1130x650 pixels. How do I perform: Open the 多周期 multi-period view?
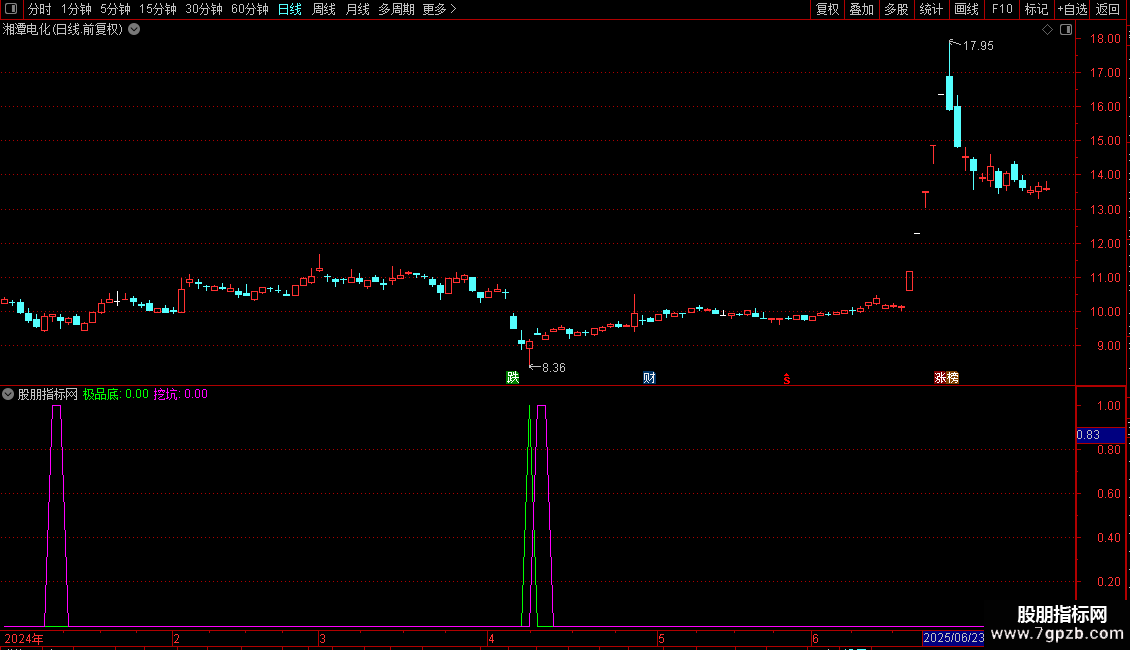point(396,9)
